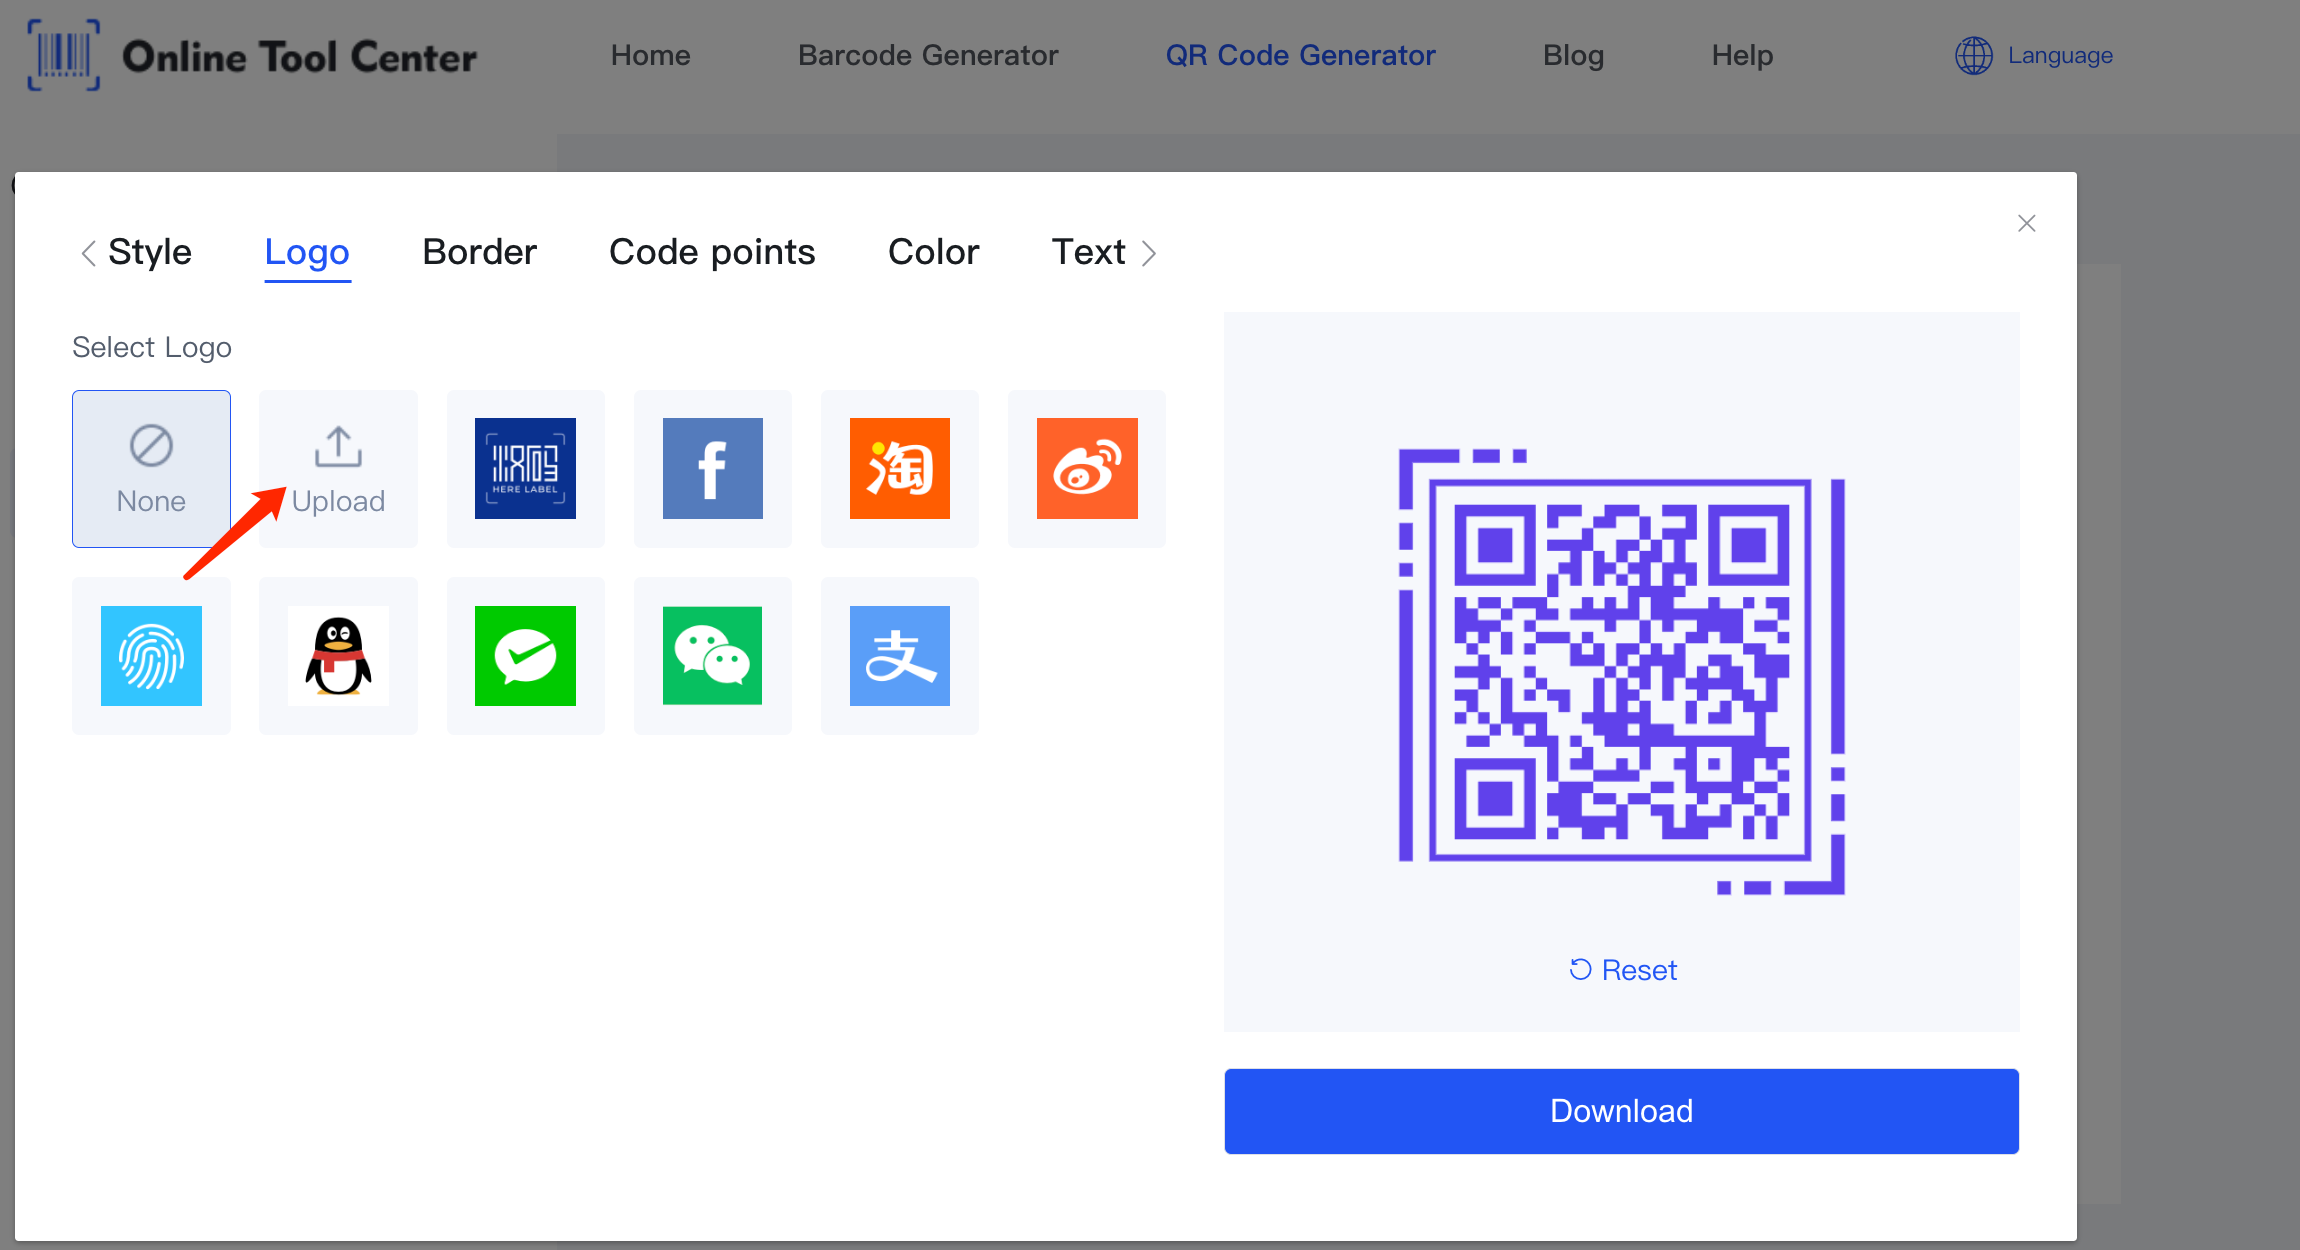Viewport: 2300px width, 1250px height.
Task: Select the Alipay logo icon
Action: point(897,654)
